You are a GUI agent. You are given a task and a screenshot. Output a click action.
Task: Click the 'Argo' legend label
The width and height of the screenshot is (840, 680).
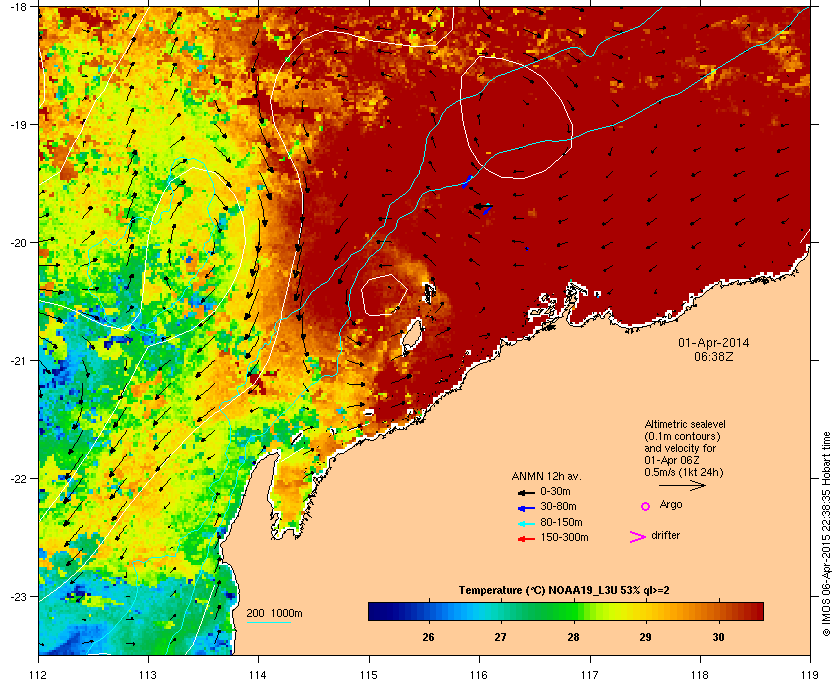point(671,505)
